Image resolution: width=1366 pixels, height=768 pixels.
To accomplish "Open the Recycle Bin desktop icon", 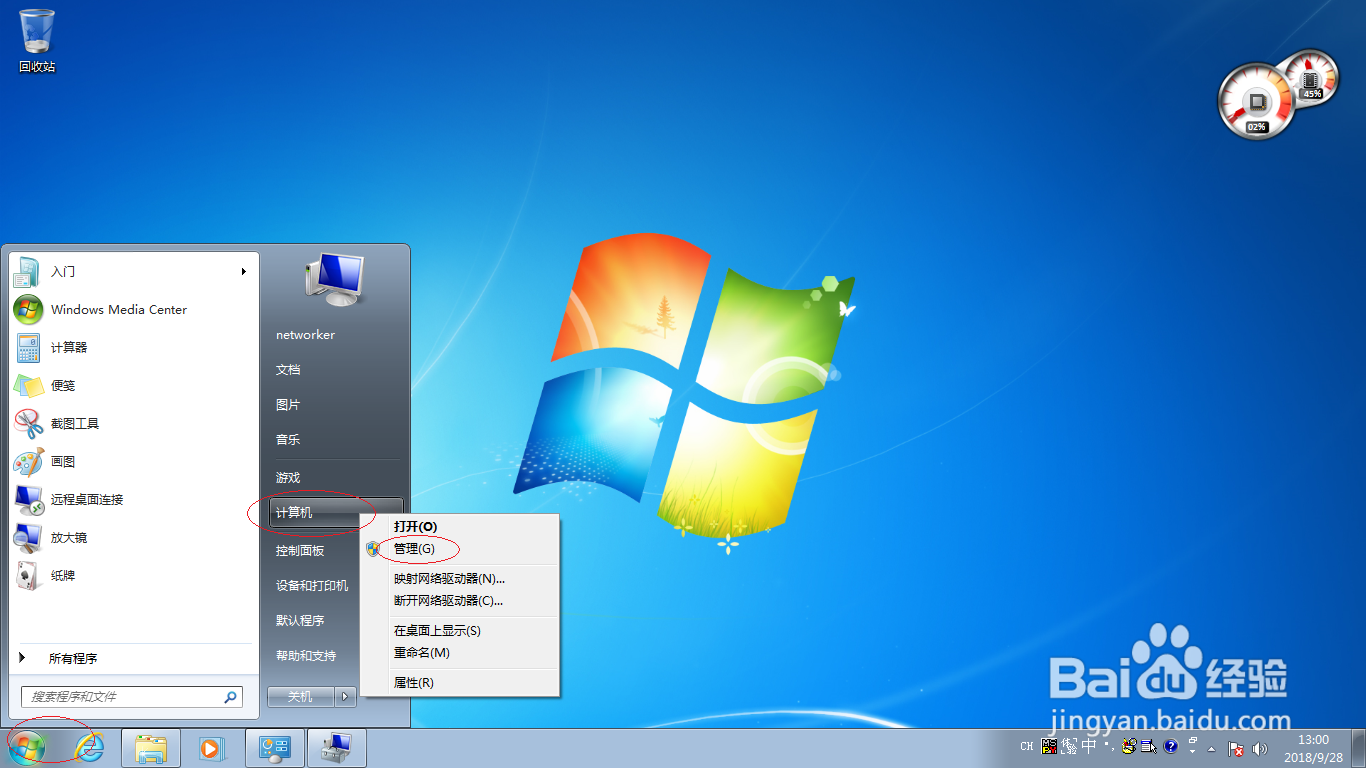I will pos(37,40).
